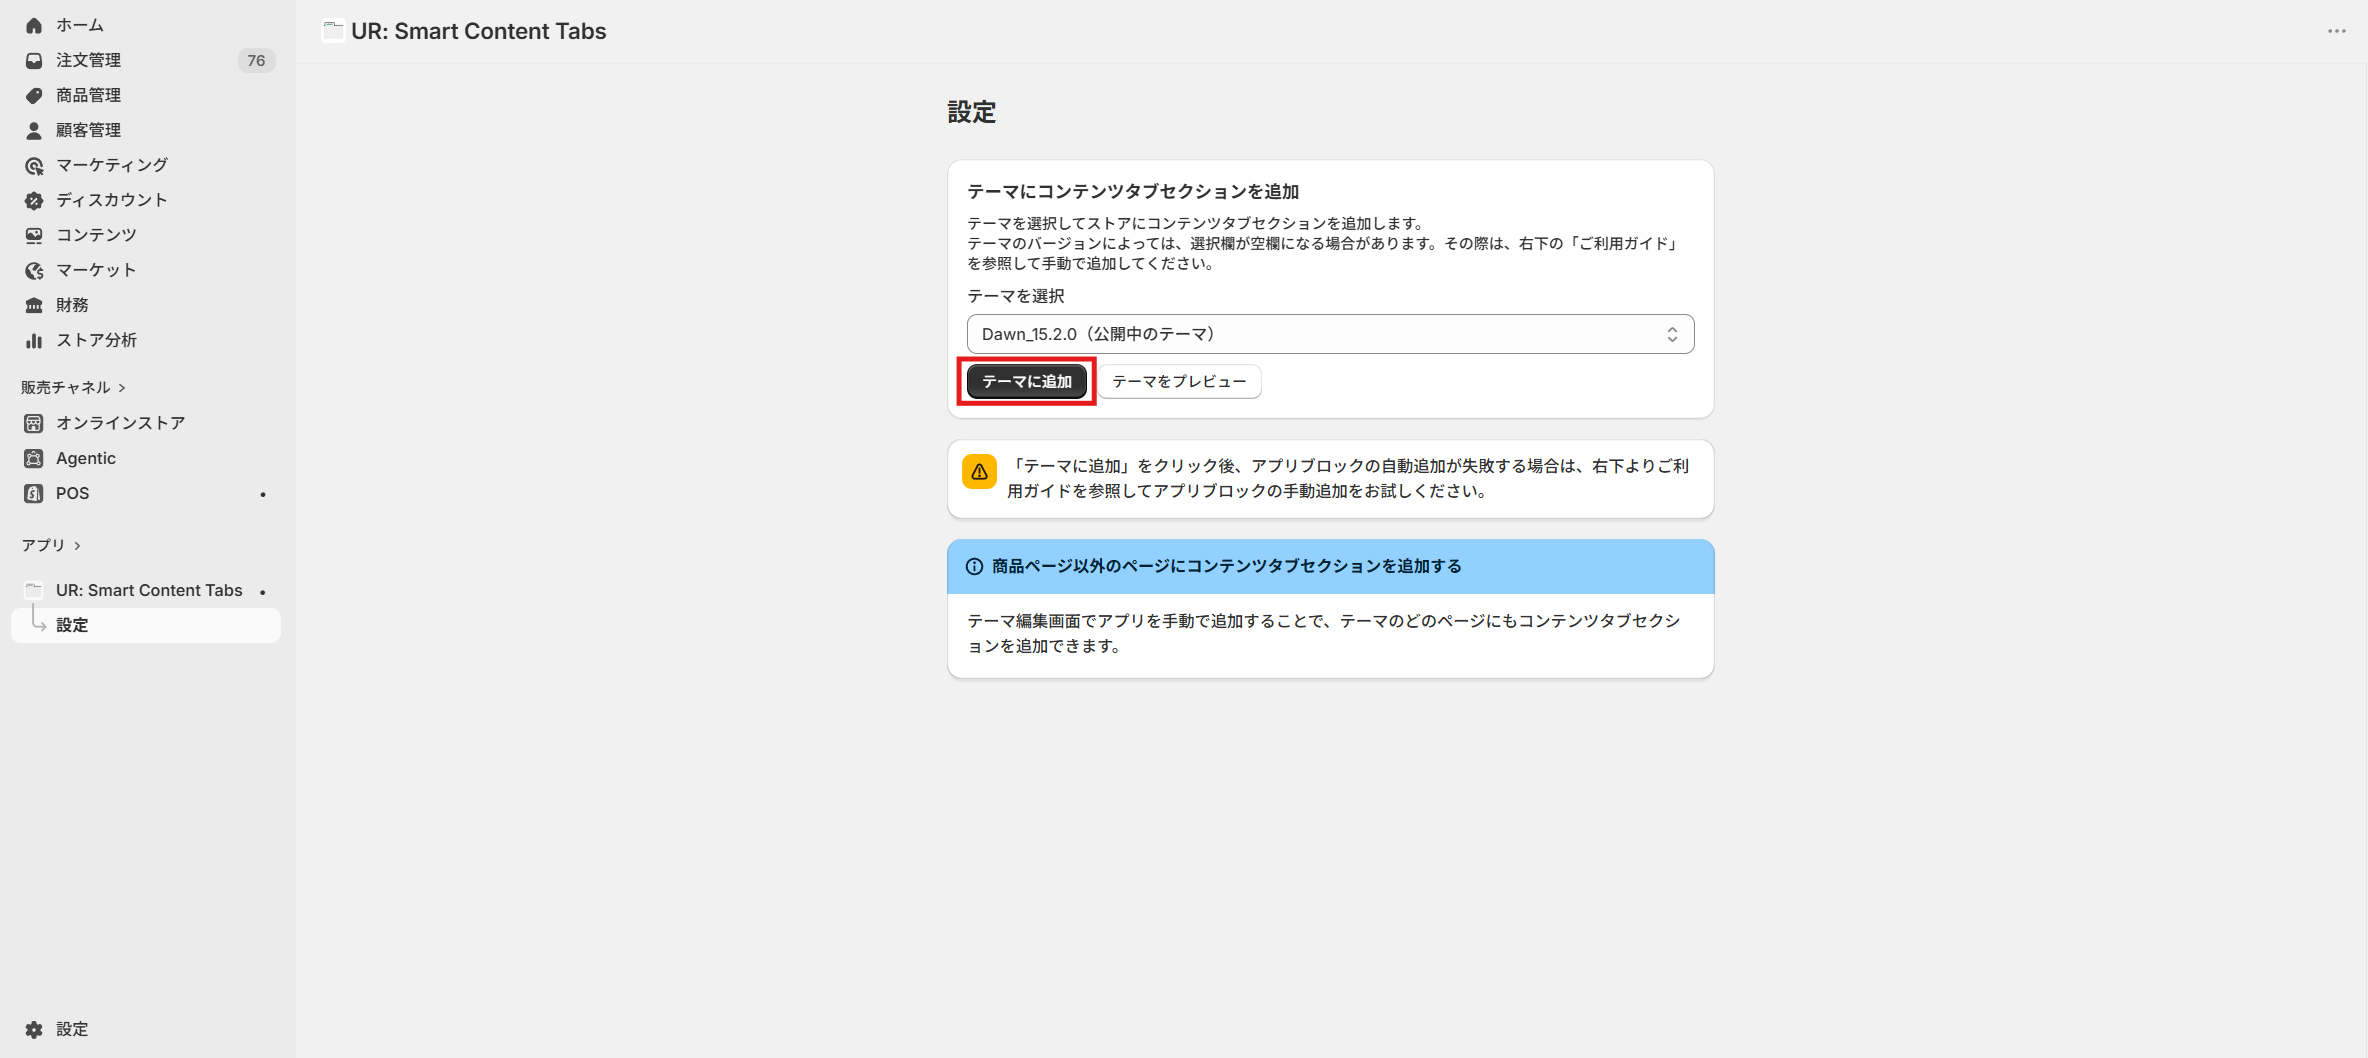Select 設定 under UR: Smart Content Tabs
2368x1058 pixels.
pos(145,625)
